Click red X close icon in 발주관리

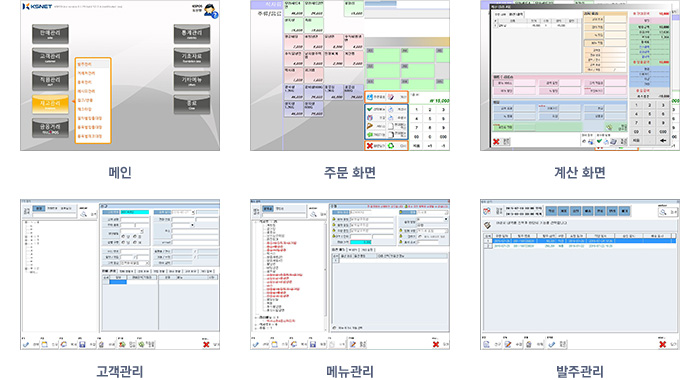(662, 344)
